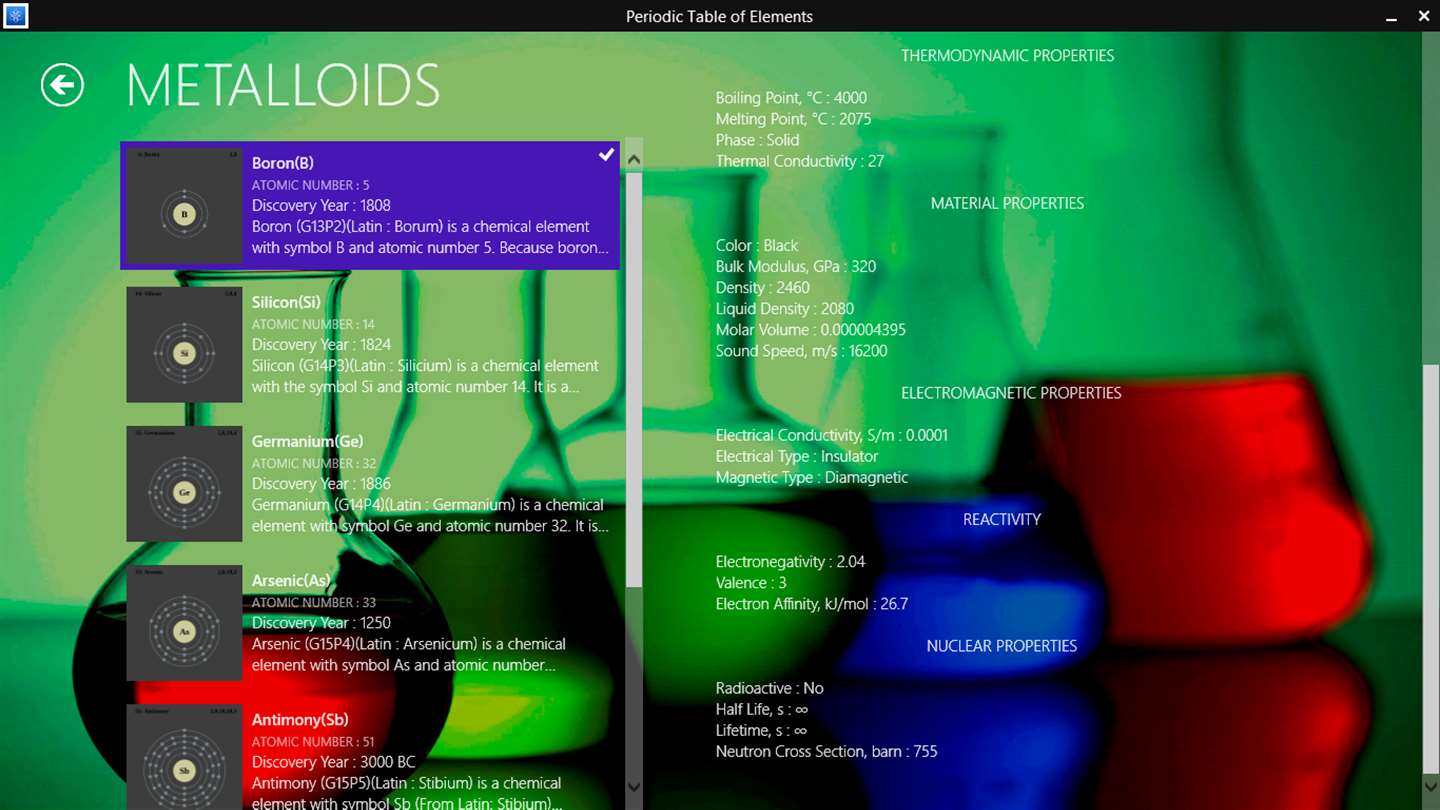
Task: Click Boron's ATOMIC NUMBER : 5 label
Action: click(x=311, y=185)
